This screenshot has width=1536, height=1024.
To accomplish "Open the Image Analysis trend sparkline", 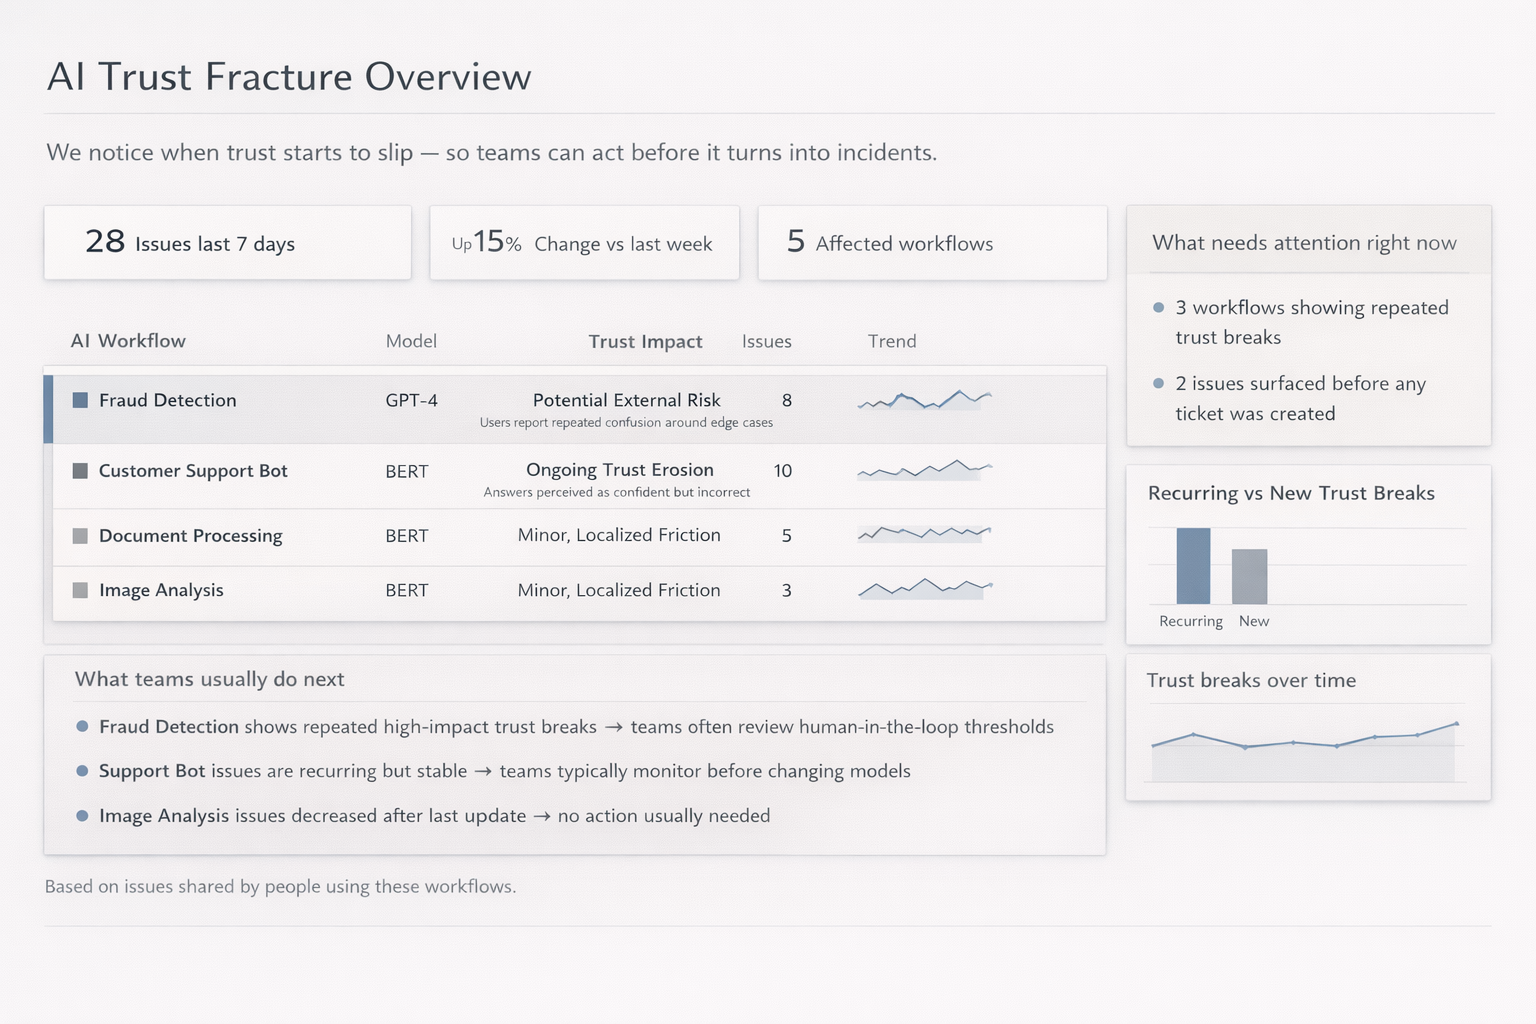I will click(x=923, y=589).
